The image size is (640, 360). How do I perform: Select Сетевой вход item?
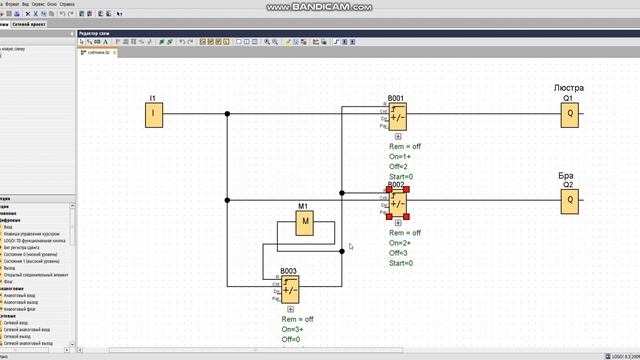click(16, 323)
